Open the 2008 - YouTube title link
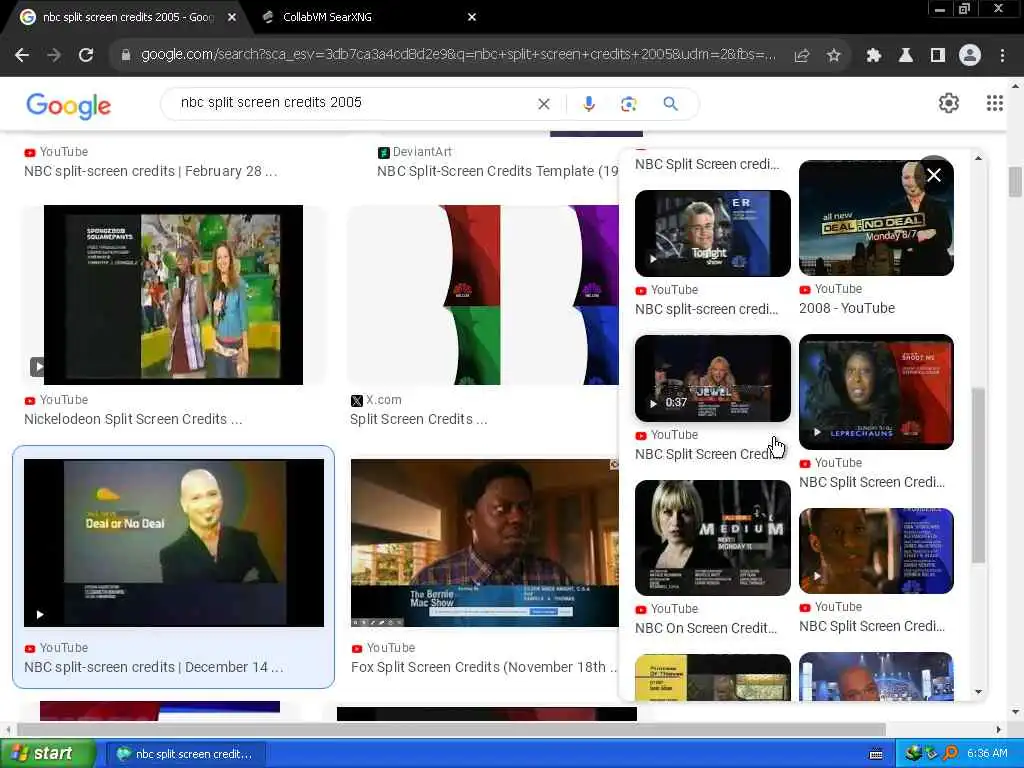This screenshot has width=1024, height=768. [847, 308]
